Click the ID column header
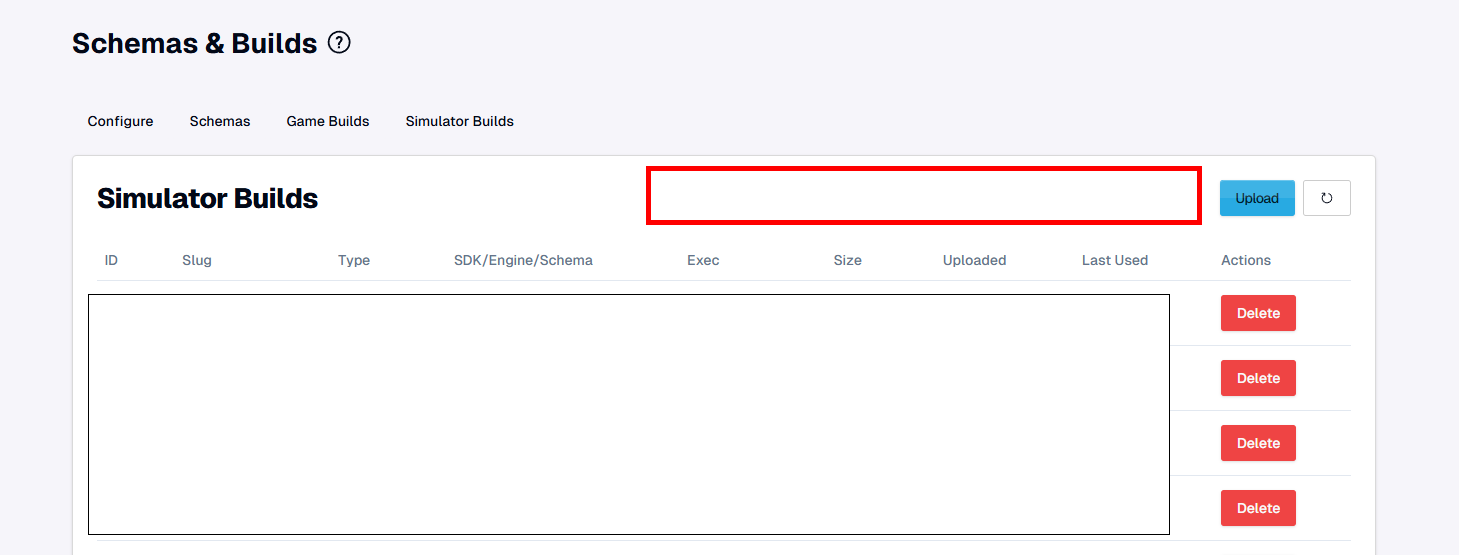Image resolution: width=1459 pixels, height=555 pixels. coord(111,260)
